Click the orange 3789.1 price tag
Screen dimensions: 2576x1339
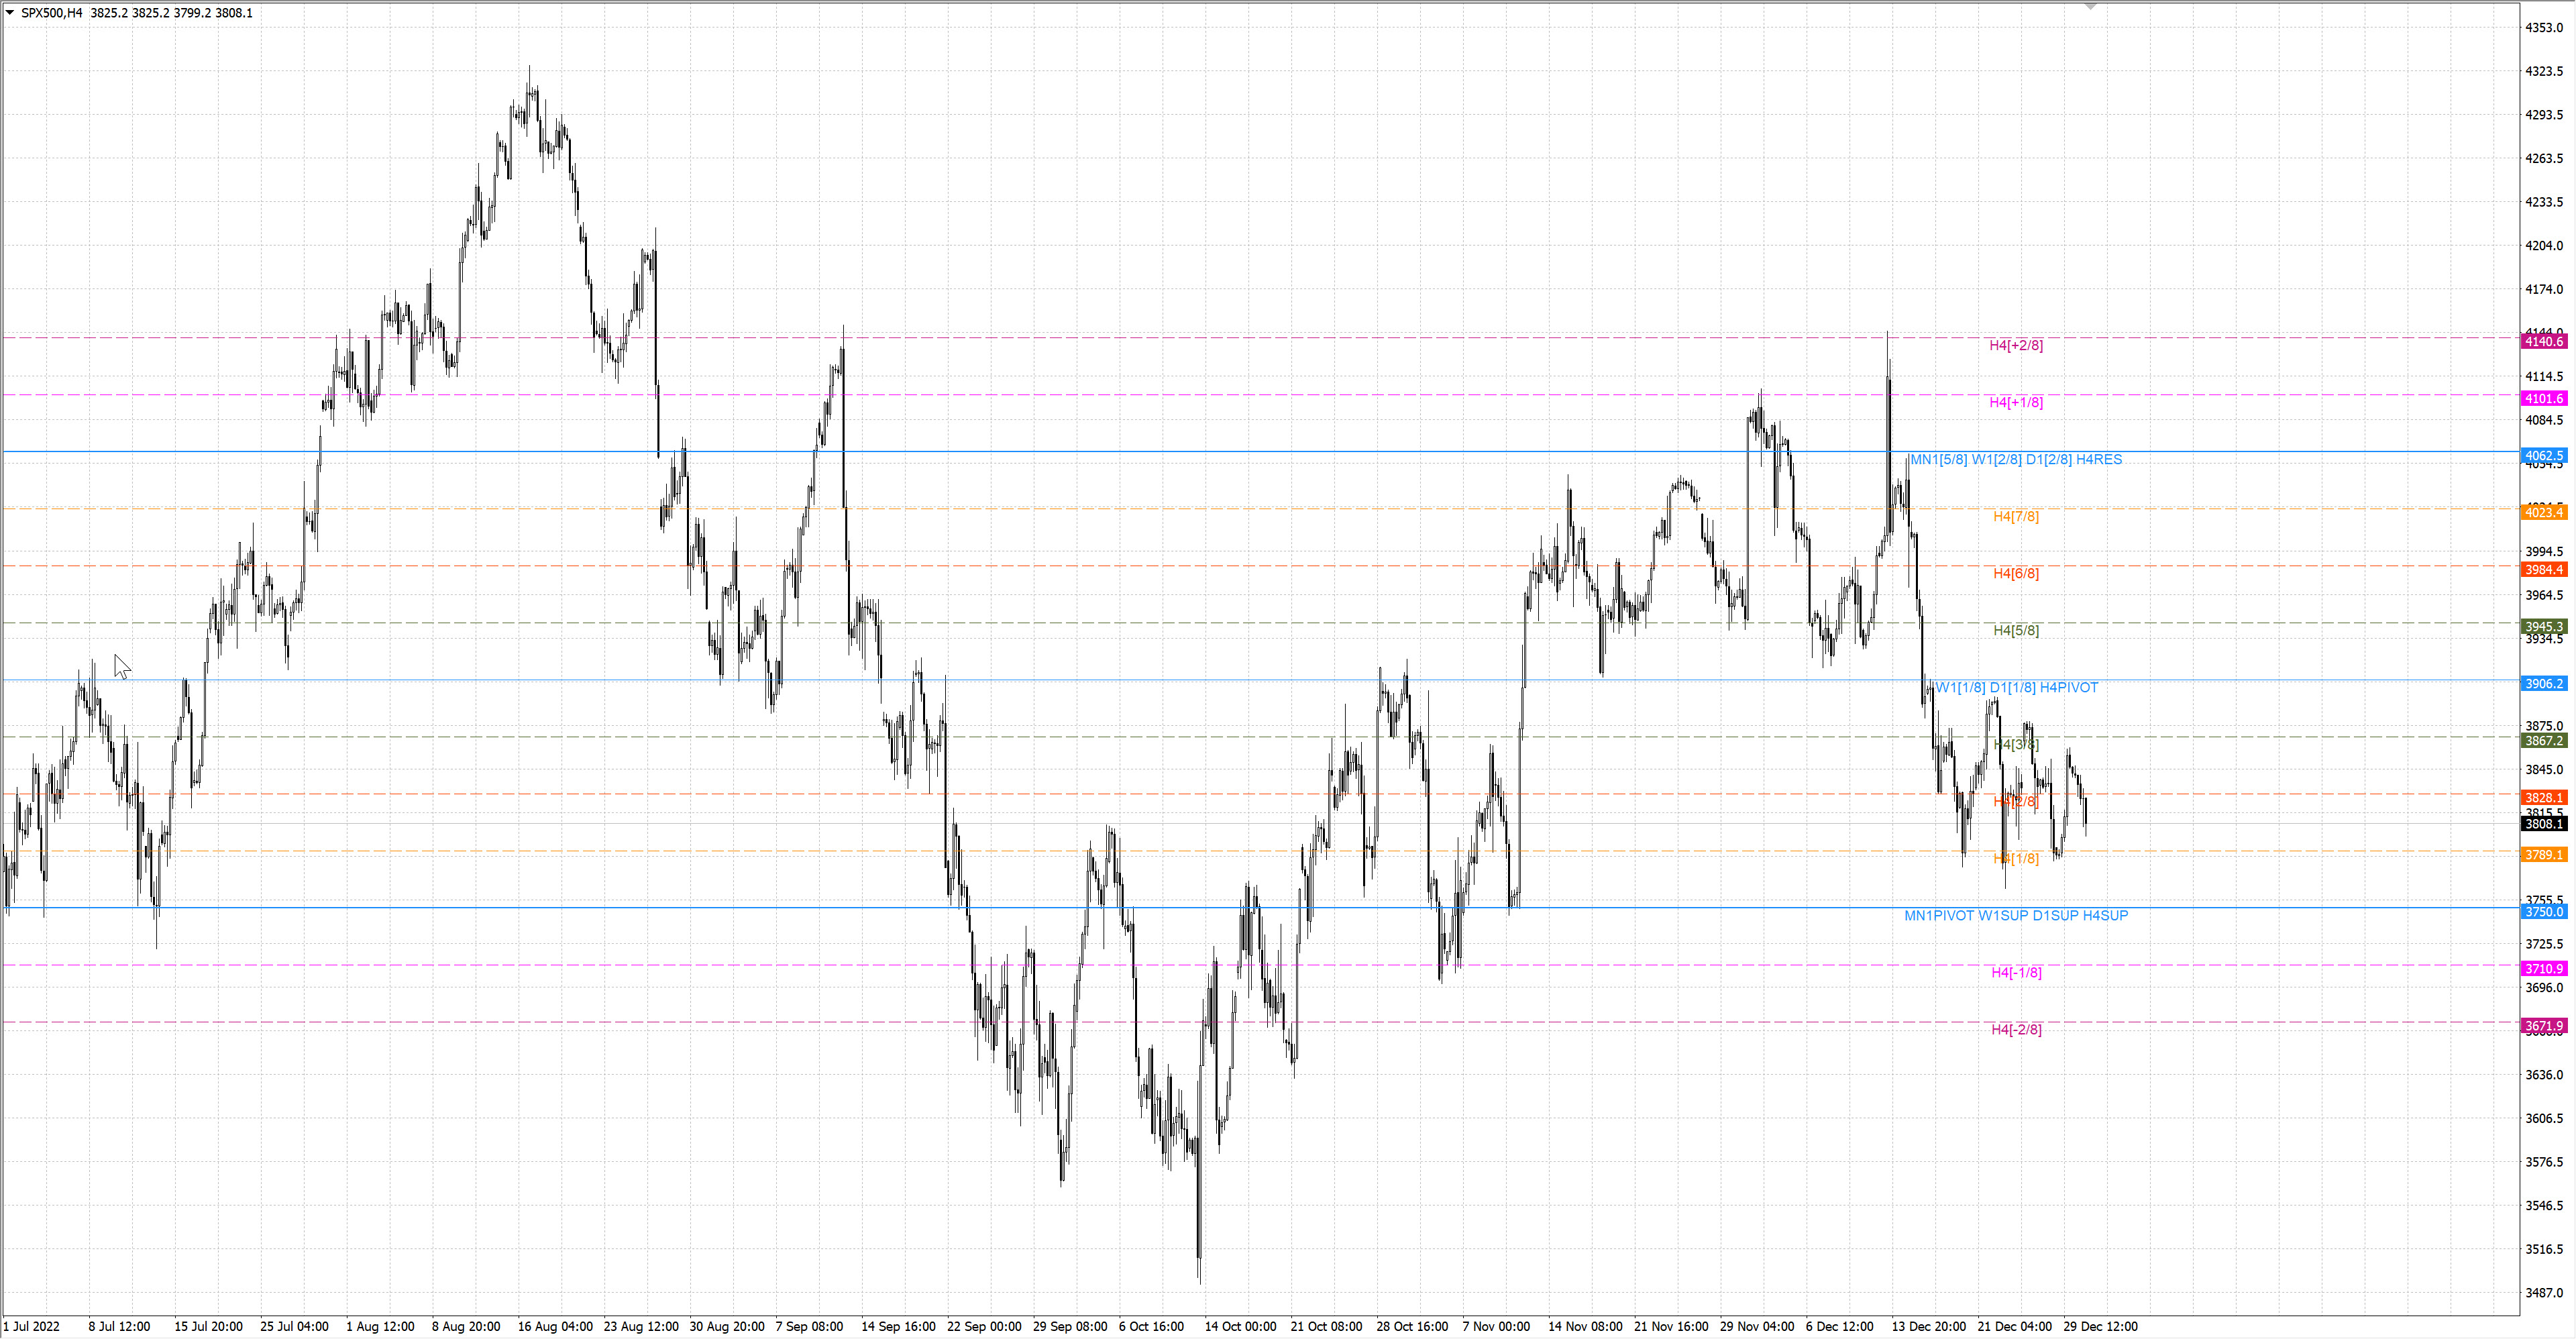pos(2544,855)
